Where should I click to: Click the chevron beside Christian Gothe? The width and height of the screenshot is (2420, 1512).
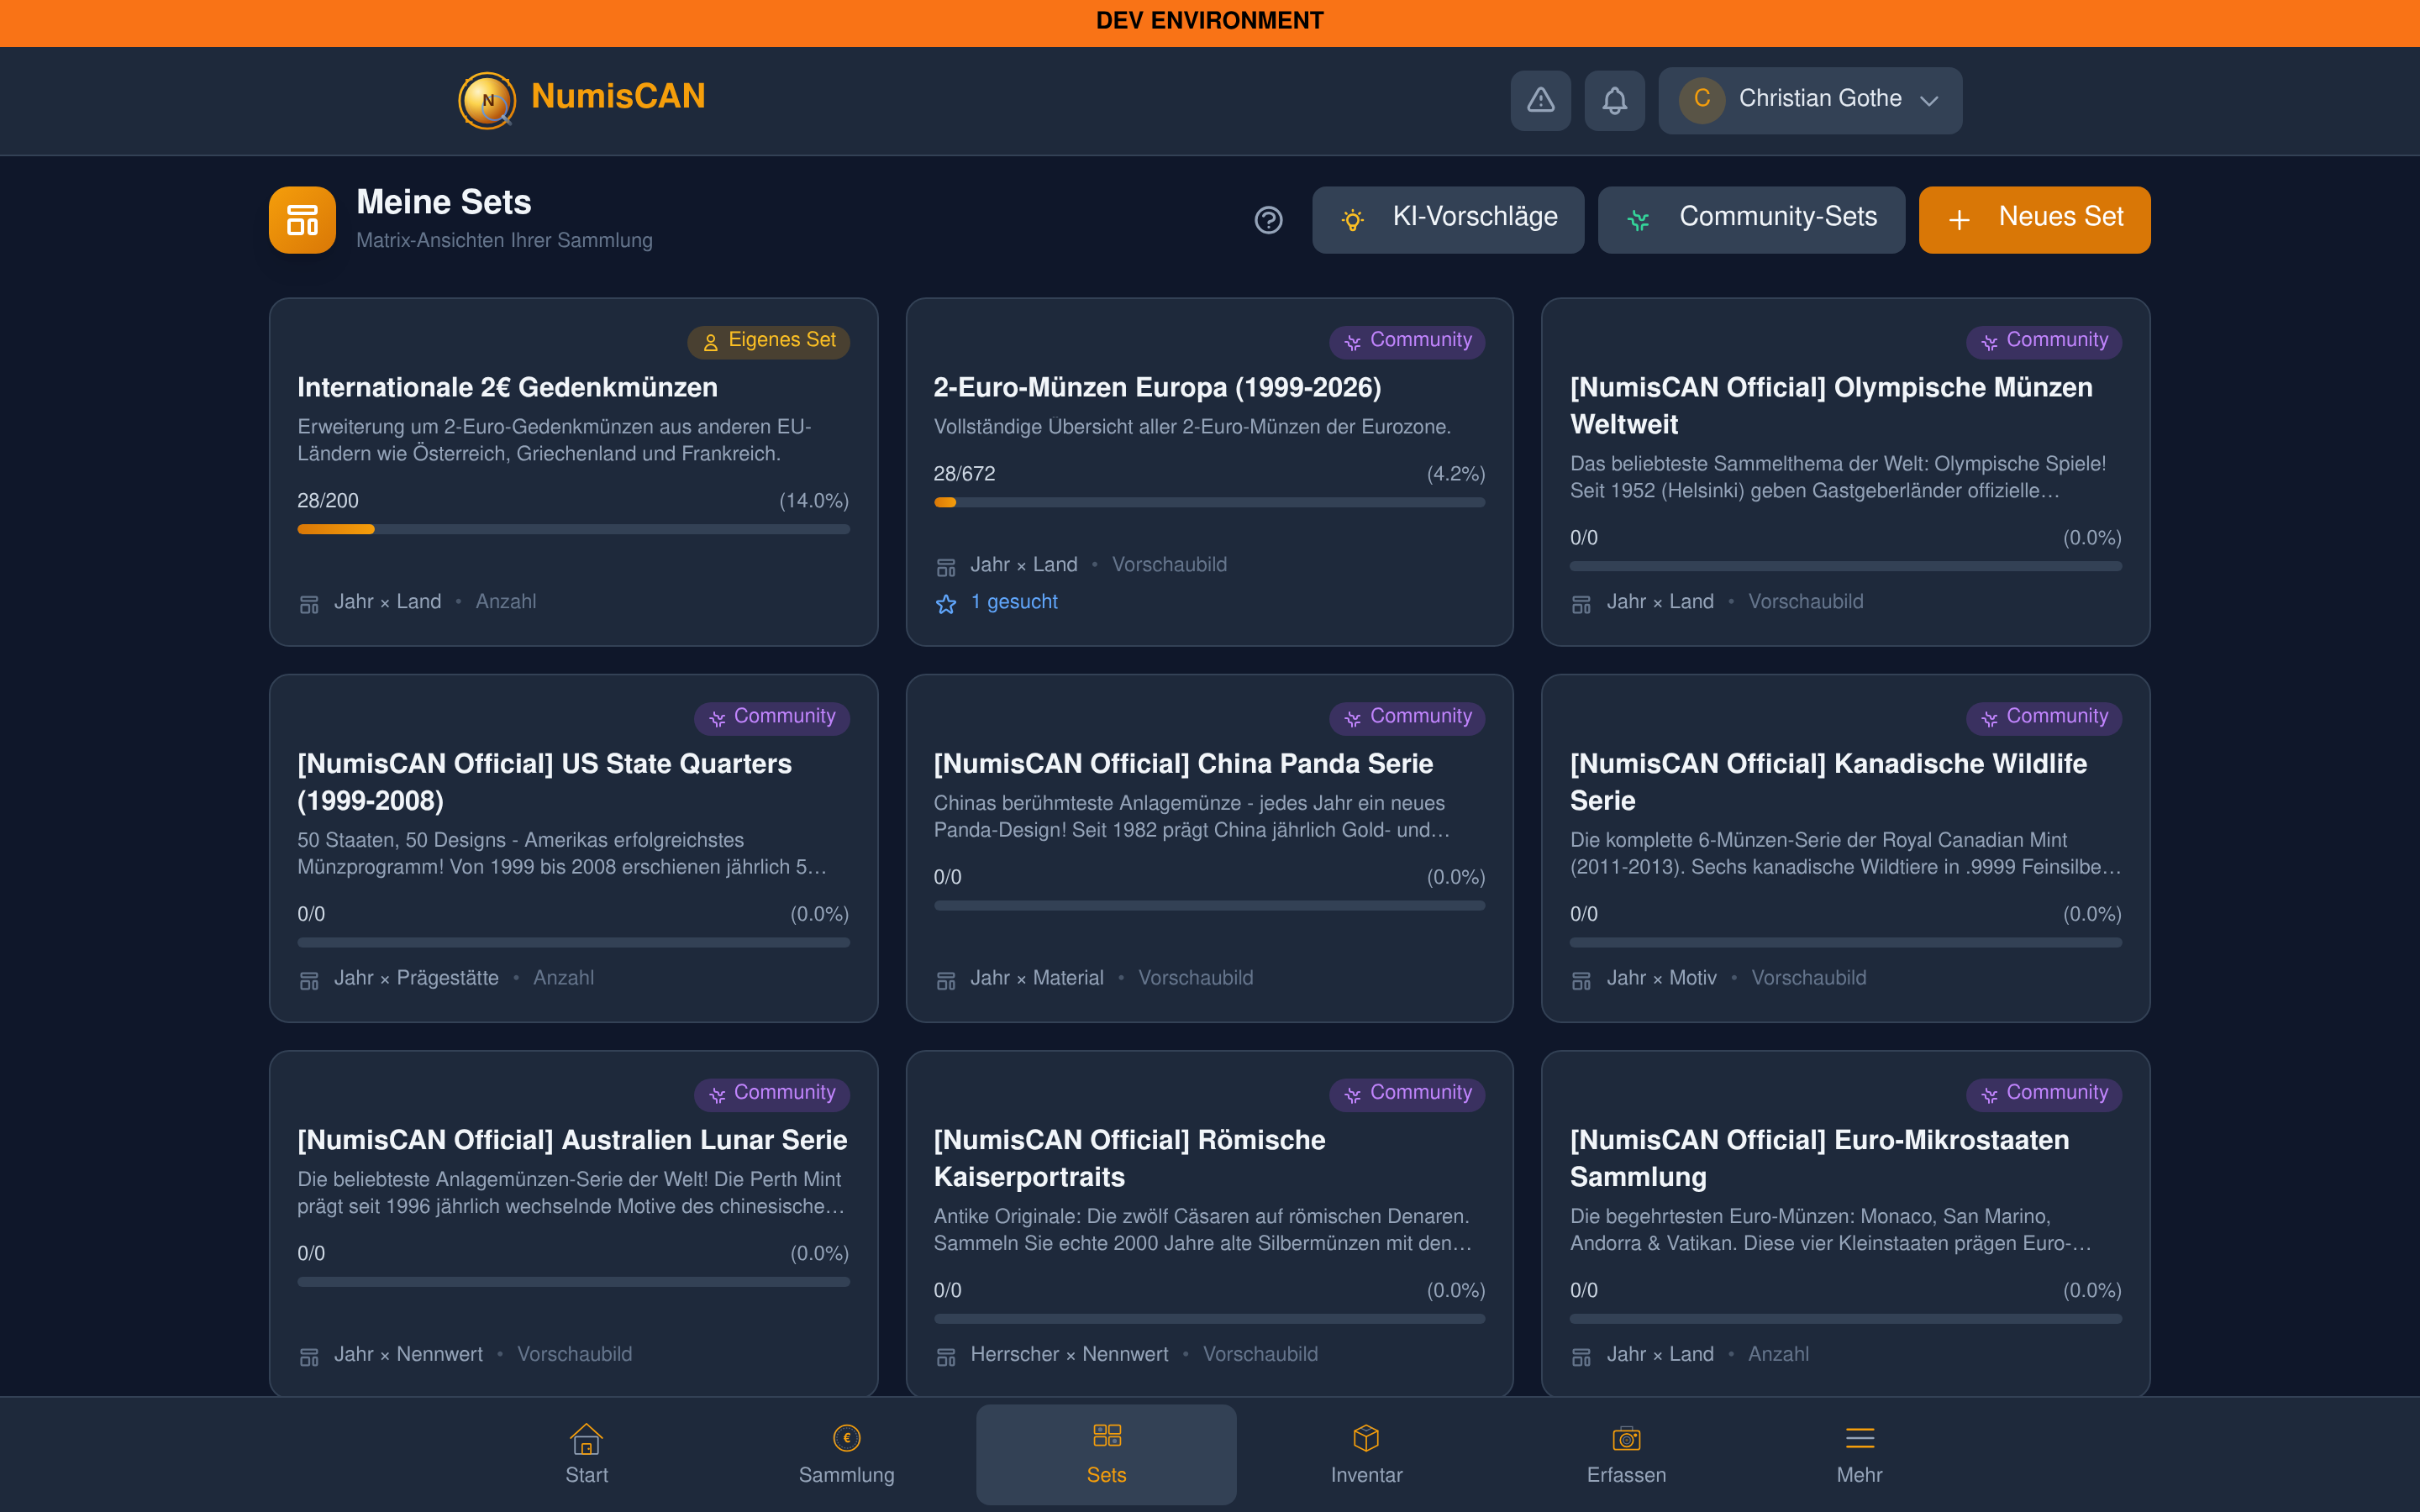[1930, 100]
